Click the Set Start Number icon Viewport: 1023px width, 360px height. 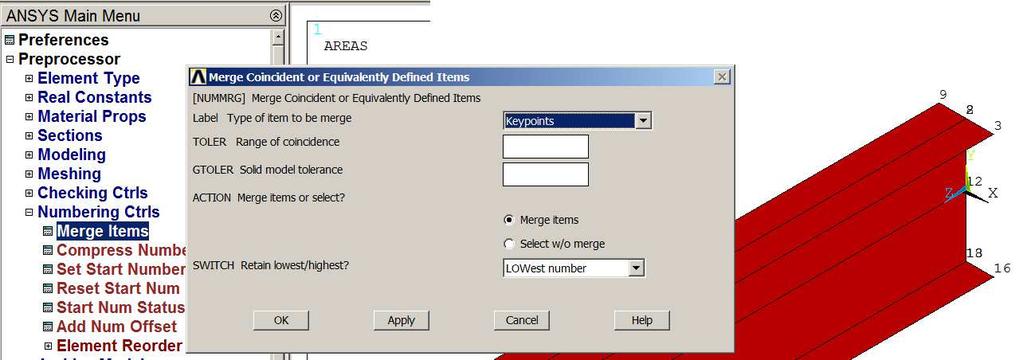tap(48, 269)
